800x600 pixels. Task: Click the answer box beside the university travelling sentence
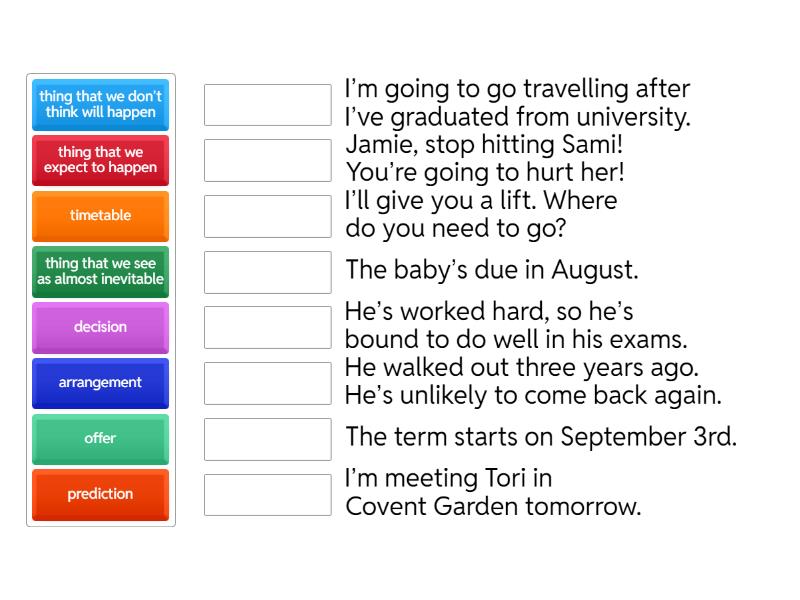click(x=266, y=104)
